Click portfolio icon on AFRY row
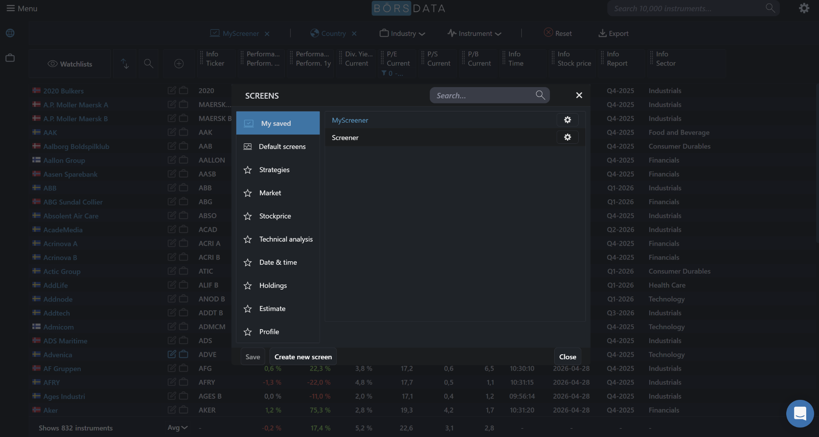 [183, 382]
